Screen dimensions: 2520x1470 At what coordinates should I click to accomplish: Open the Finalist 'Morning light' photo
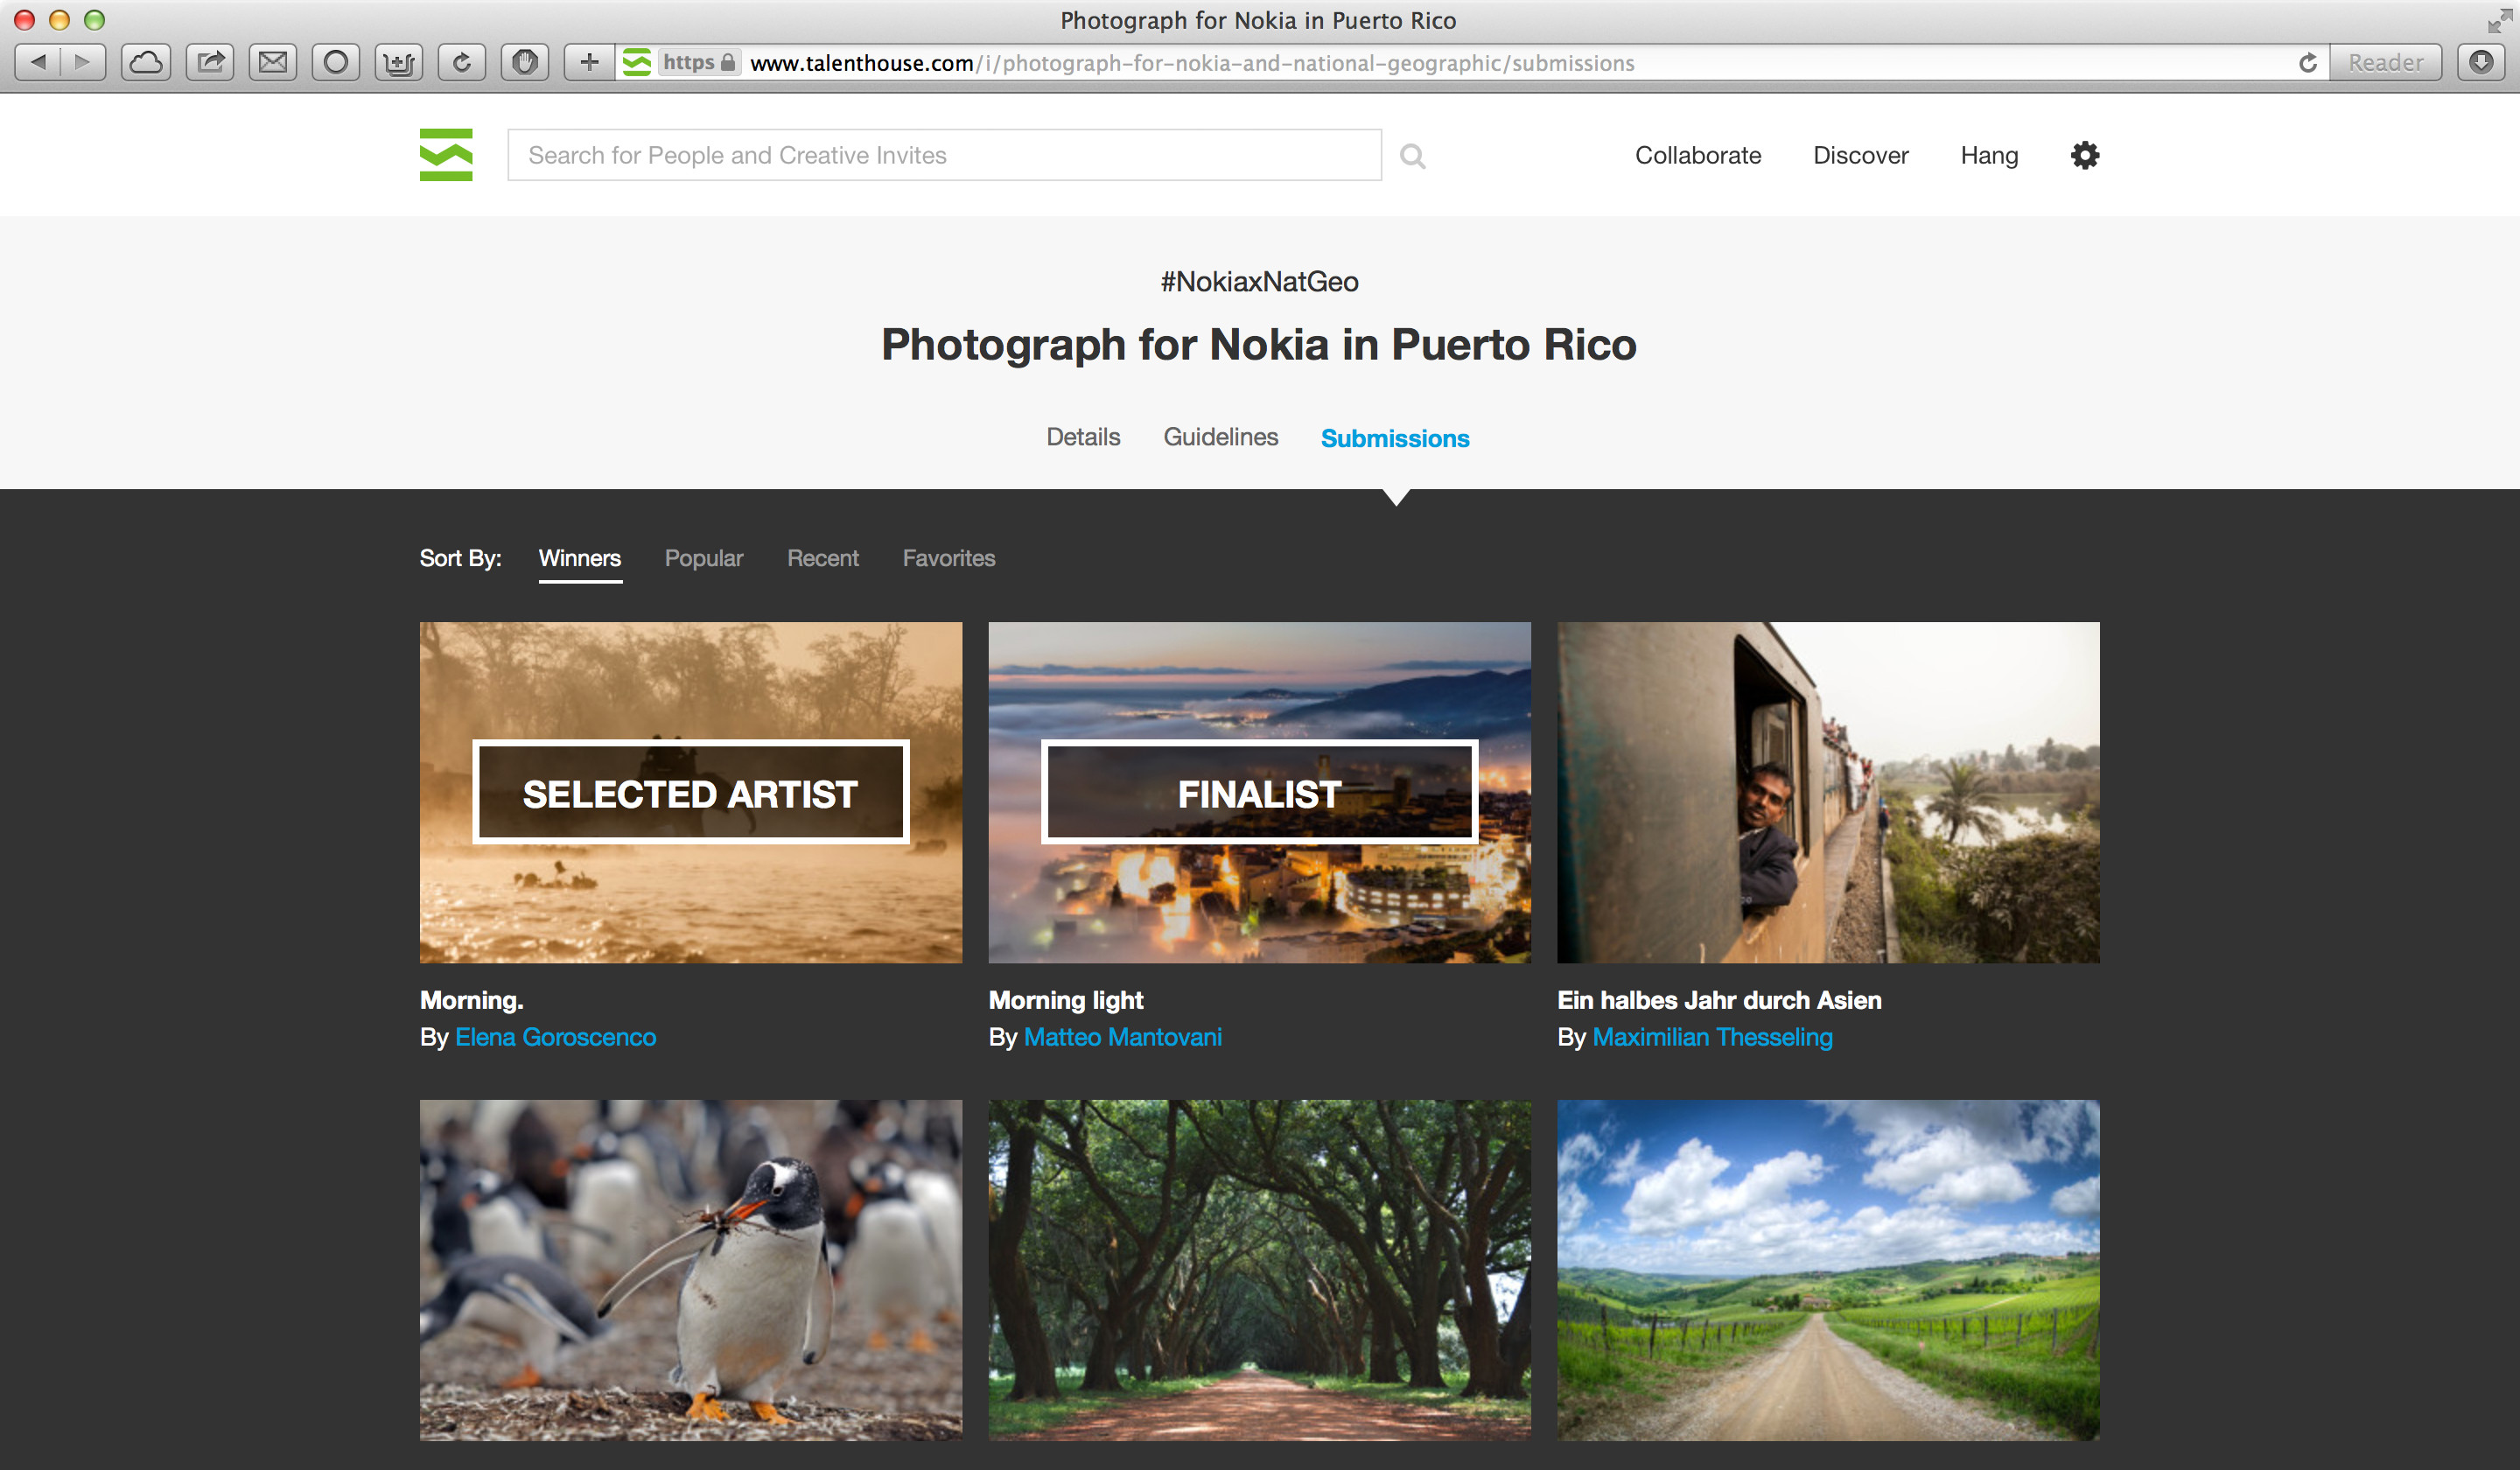click(x=1260, y=792)
